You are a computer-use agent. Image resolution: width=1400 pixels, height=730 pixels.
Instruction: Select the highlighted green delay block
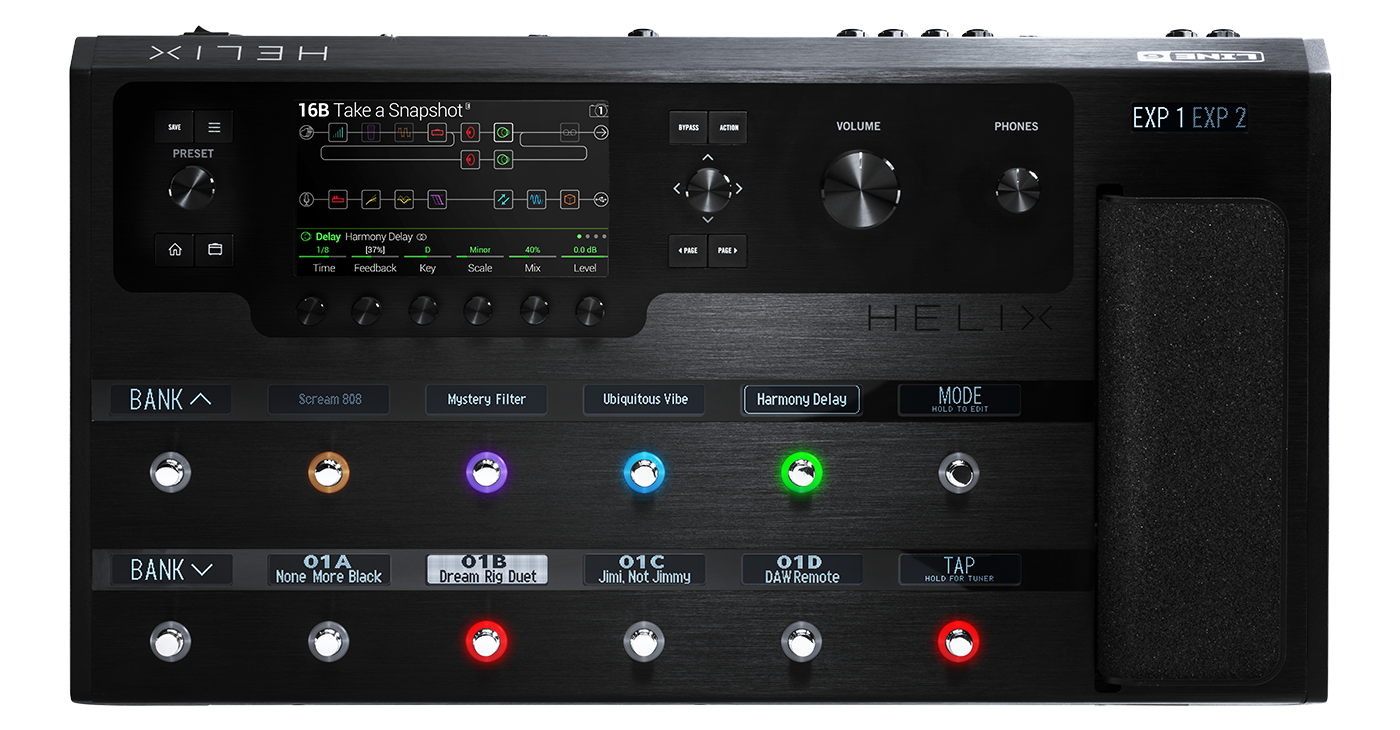pyautogui.click(x=503, y=132)
